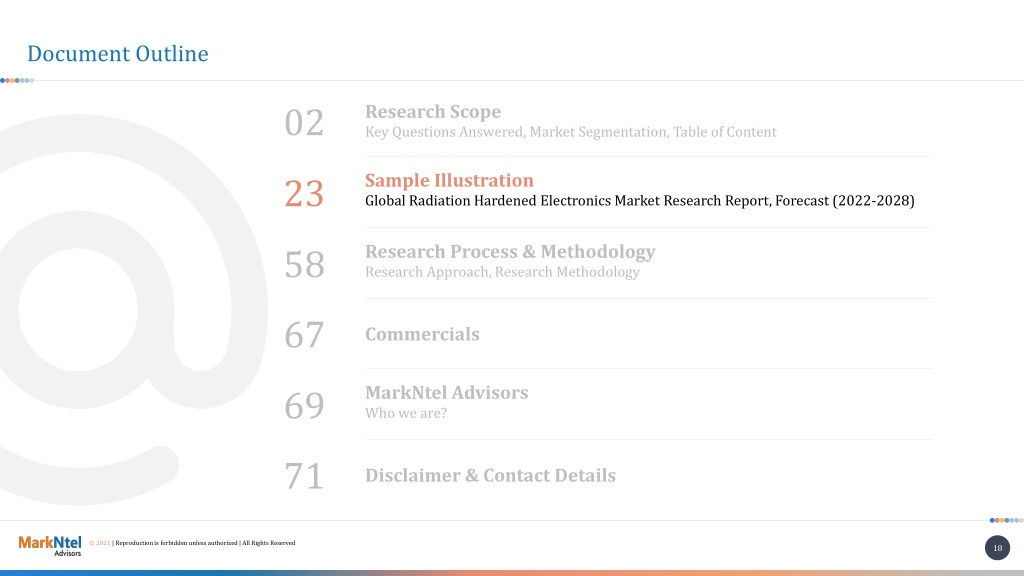The image size is (1024, 576).
Task: Click subtitle 'Key Questions Answered, Market Segmentation, Table of Content'
Action: click(571, 132)
